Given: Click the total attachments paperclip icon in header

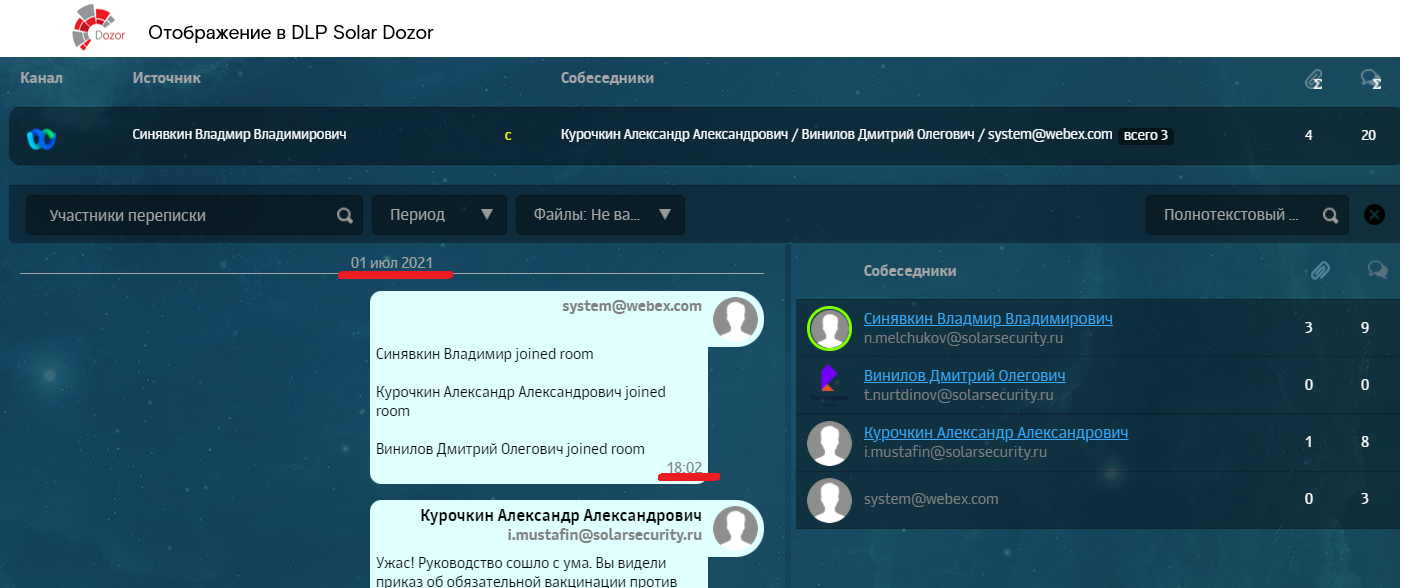Looking at the screenshot, I should pos(1314,79).
